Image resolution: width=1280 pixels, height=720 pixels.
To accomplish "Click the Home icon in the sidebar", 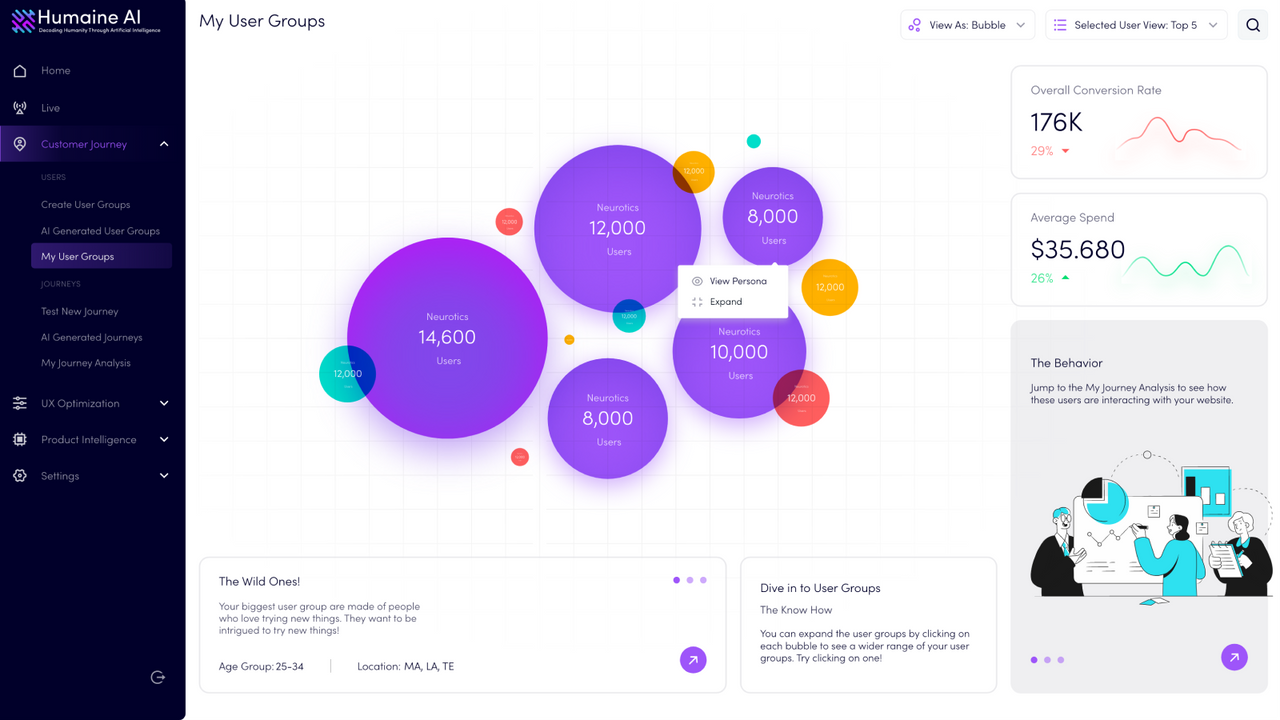I will pyautogui.click(x=19, y=70).
